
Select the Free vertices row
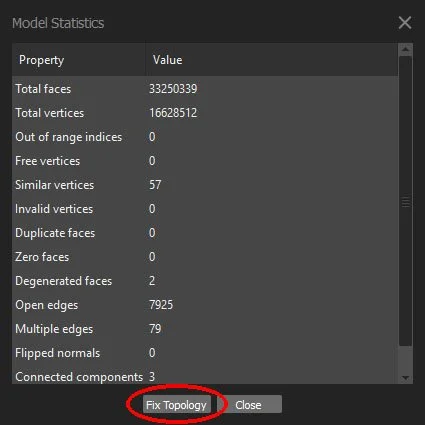205,161
